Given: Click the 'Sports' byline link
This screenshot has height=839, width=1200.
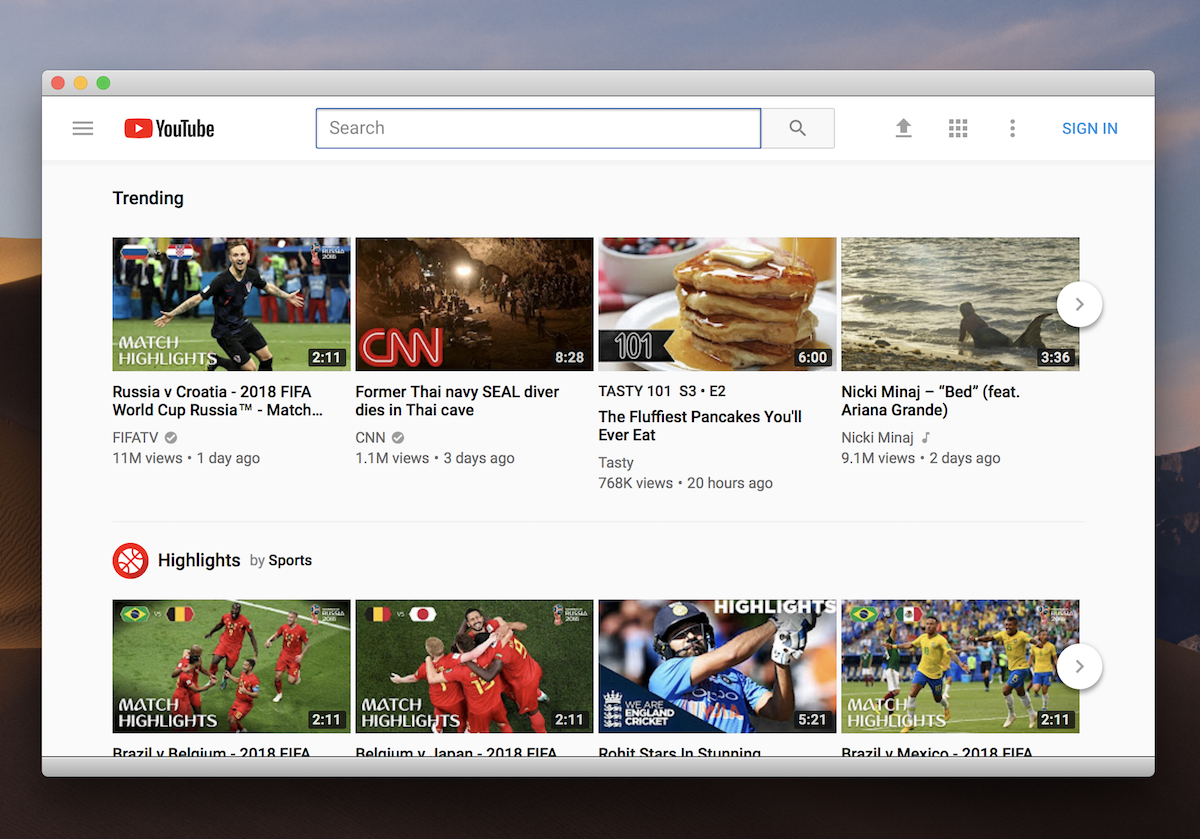Looking at the screenshot, I should coord(290,561).
